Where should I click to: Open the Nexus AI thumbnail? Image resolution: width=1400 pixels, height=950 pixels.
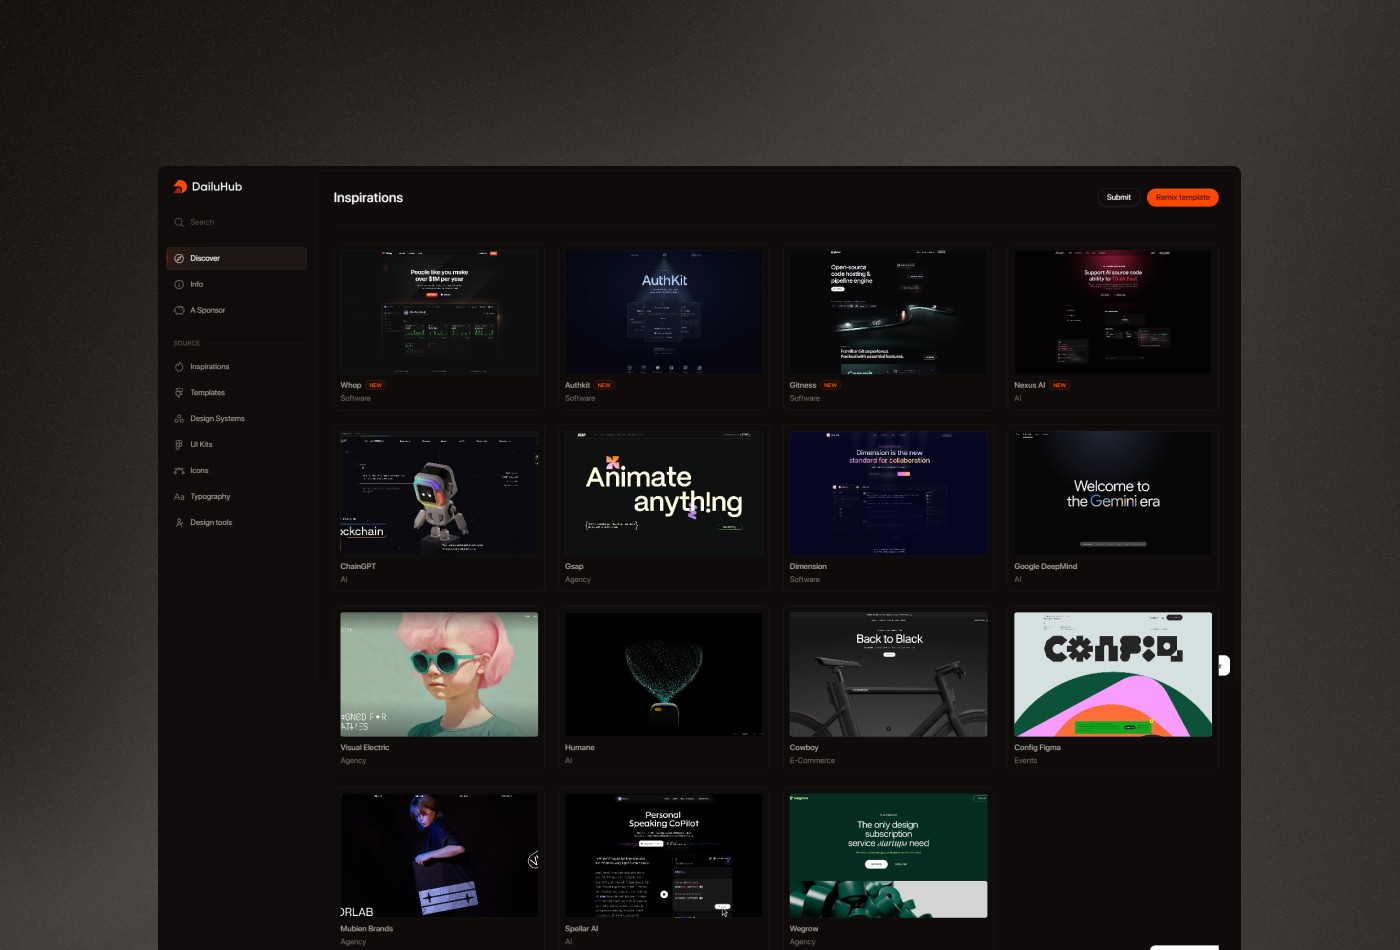(1113, 312)
